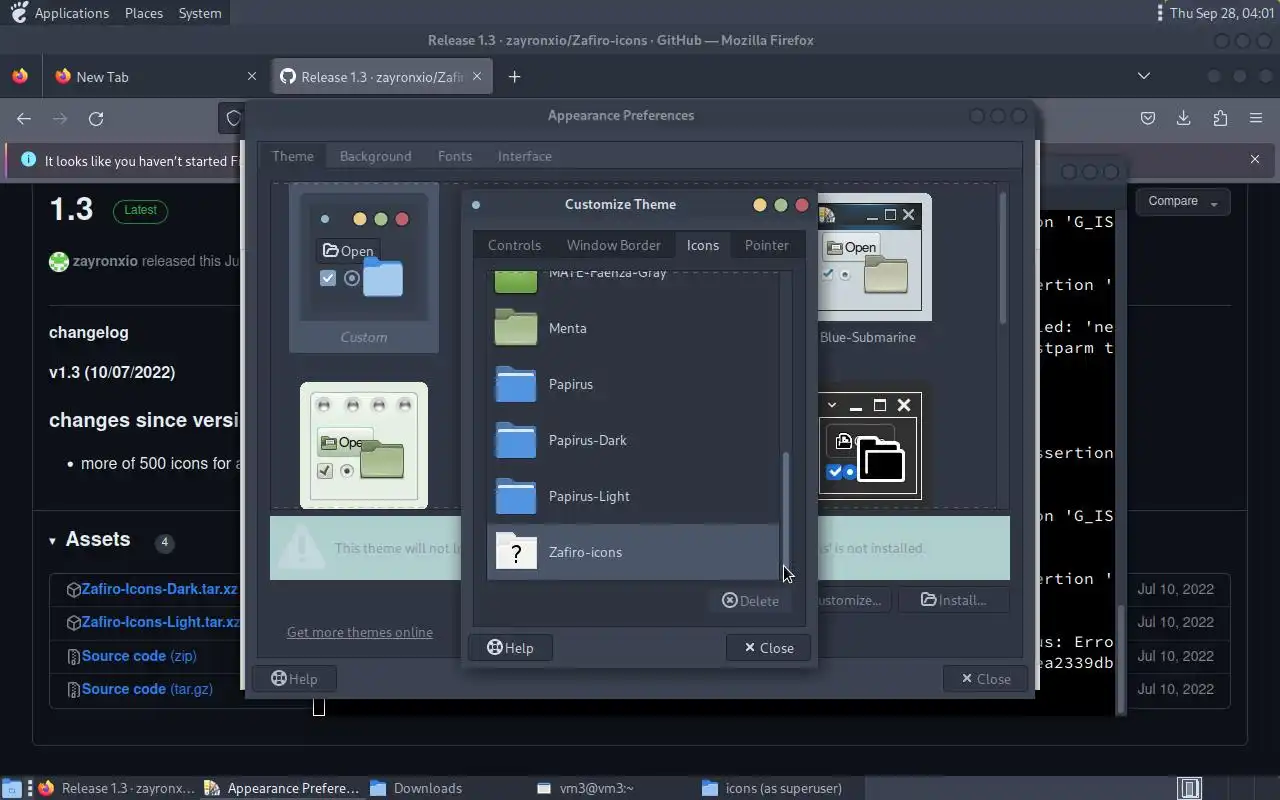Image resolution: width=1280 pixels, height=800 pixels.
Task: Collapse the Assets section
Action: [x=90, y=540]
